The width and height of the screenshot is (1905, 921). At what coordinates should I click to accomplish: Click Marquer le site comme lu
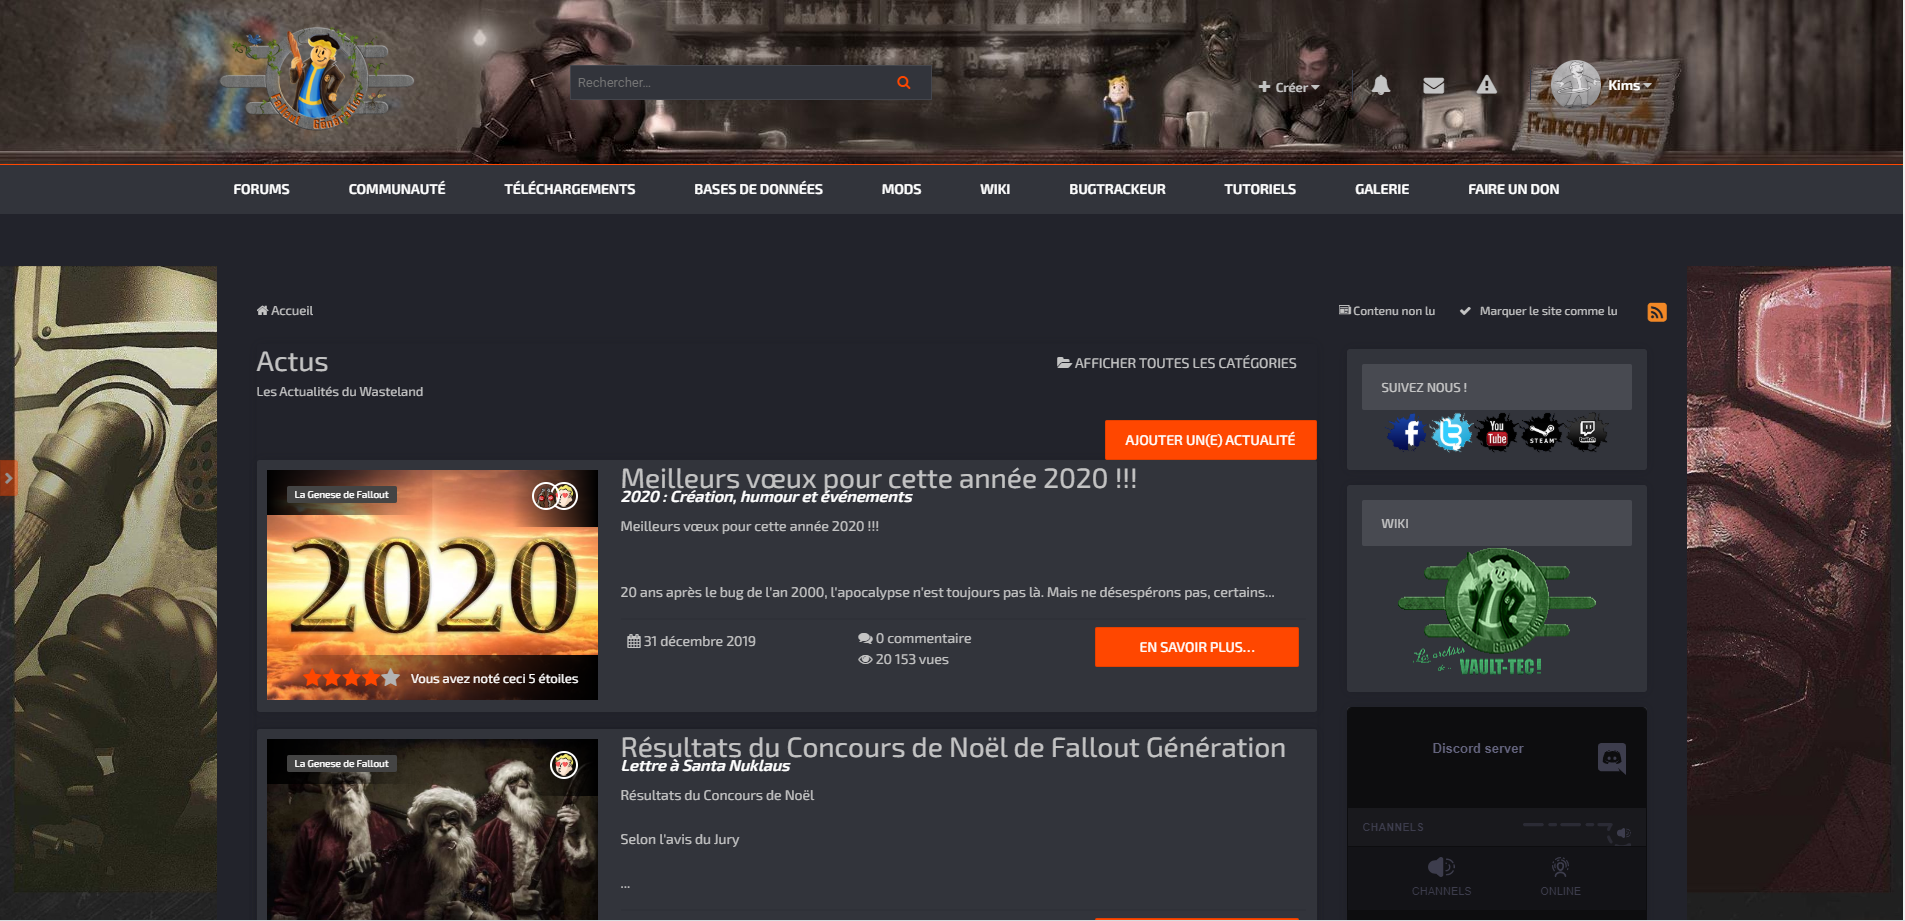coord(1538,311)
